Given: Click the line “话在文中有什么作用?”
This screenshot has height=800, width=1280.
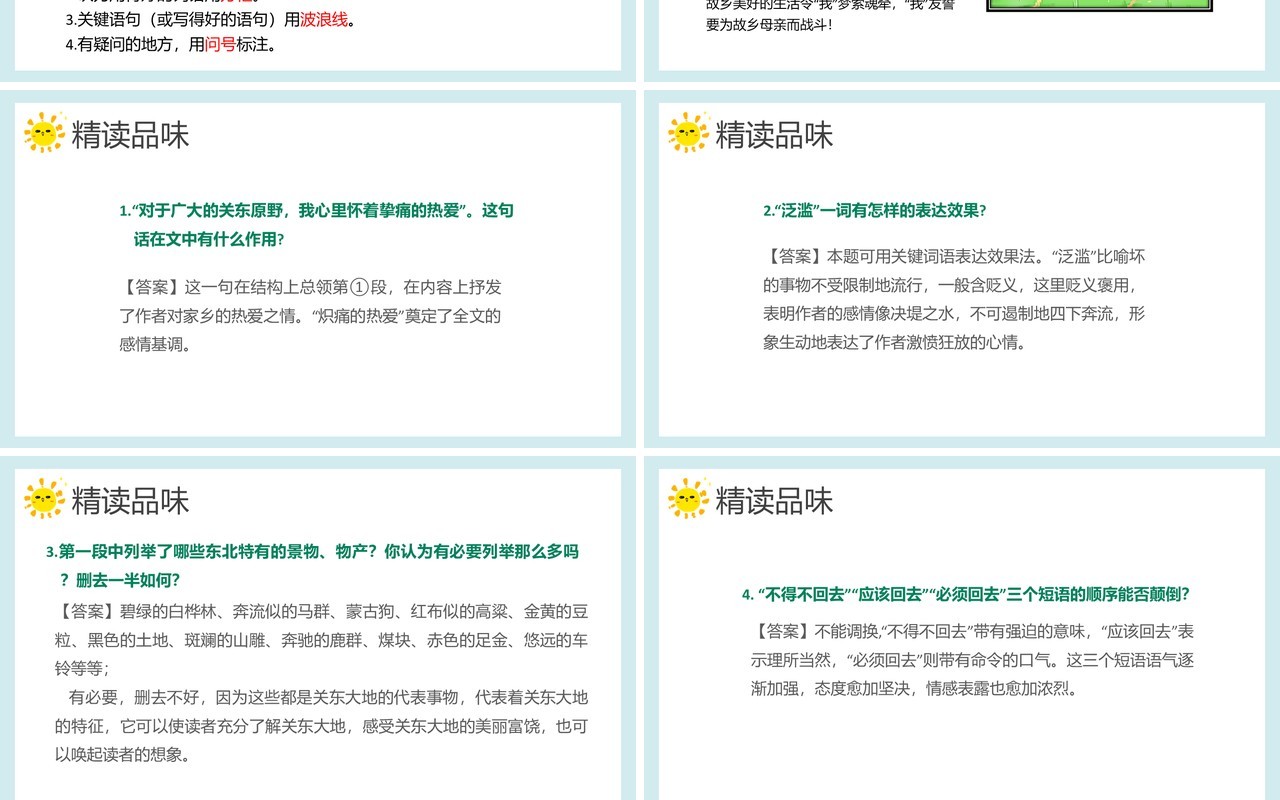Looking at the screenshot, I should (x=209, y=240).
